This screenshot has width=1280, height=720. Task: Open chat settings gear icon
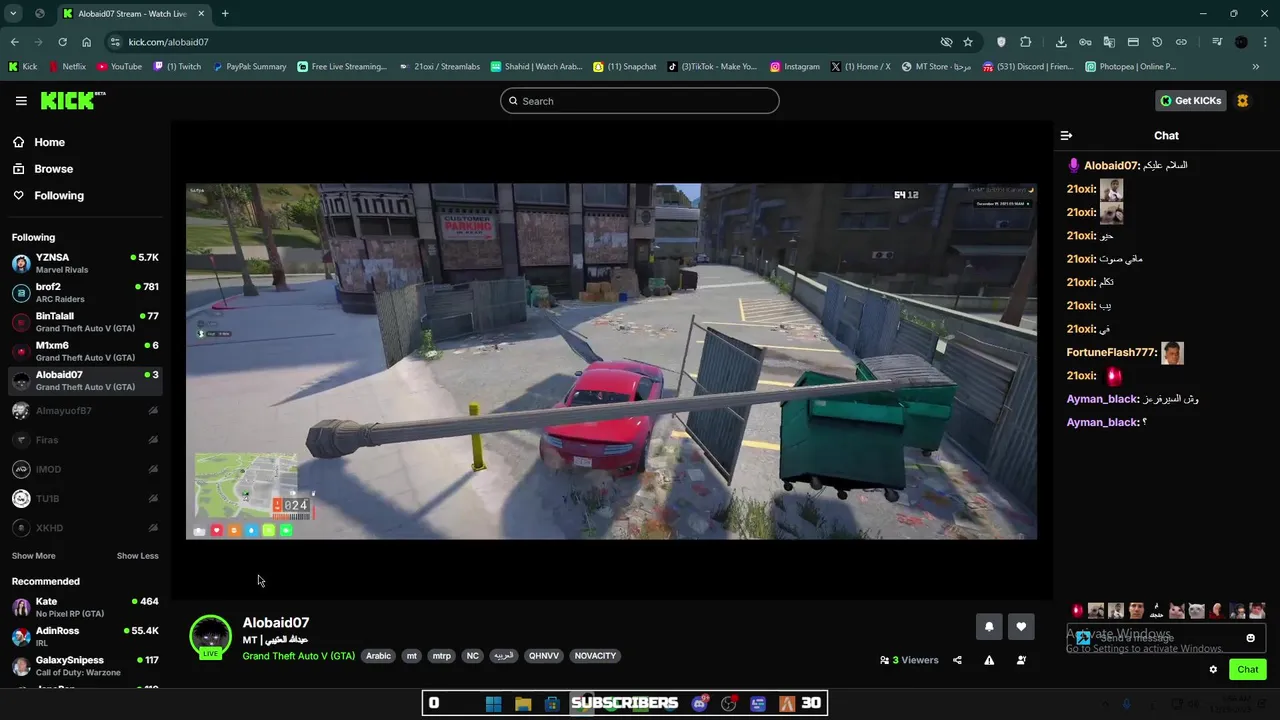tap(1213, 670)
